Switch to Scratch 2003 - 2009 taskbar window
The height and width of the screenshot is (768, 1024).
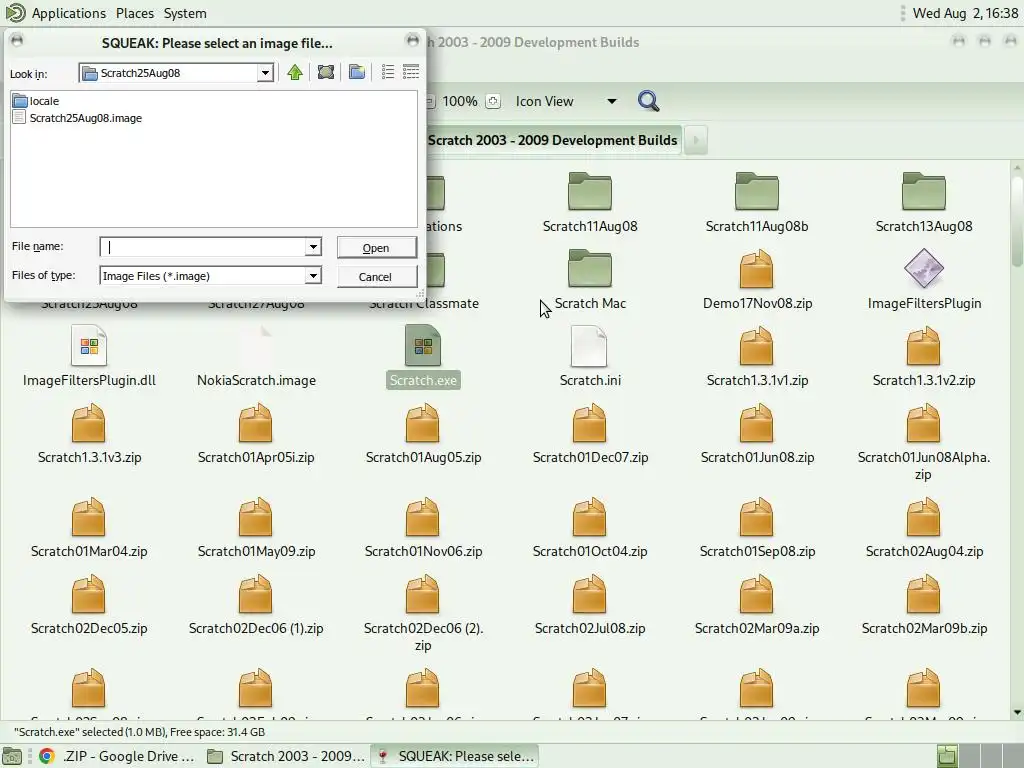point(286,756)
